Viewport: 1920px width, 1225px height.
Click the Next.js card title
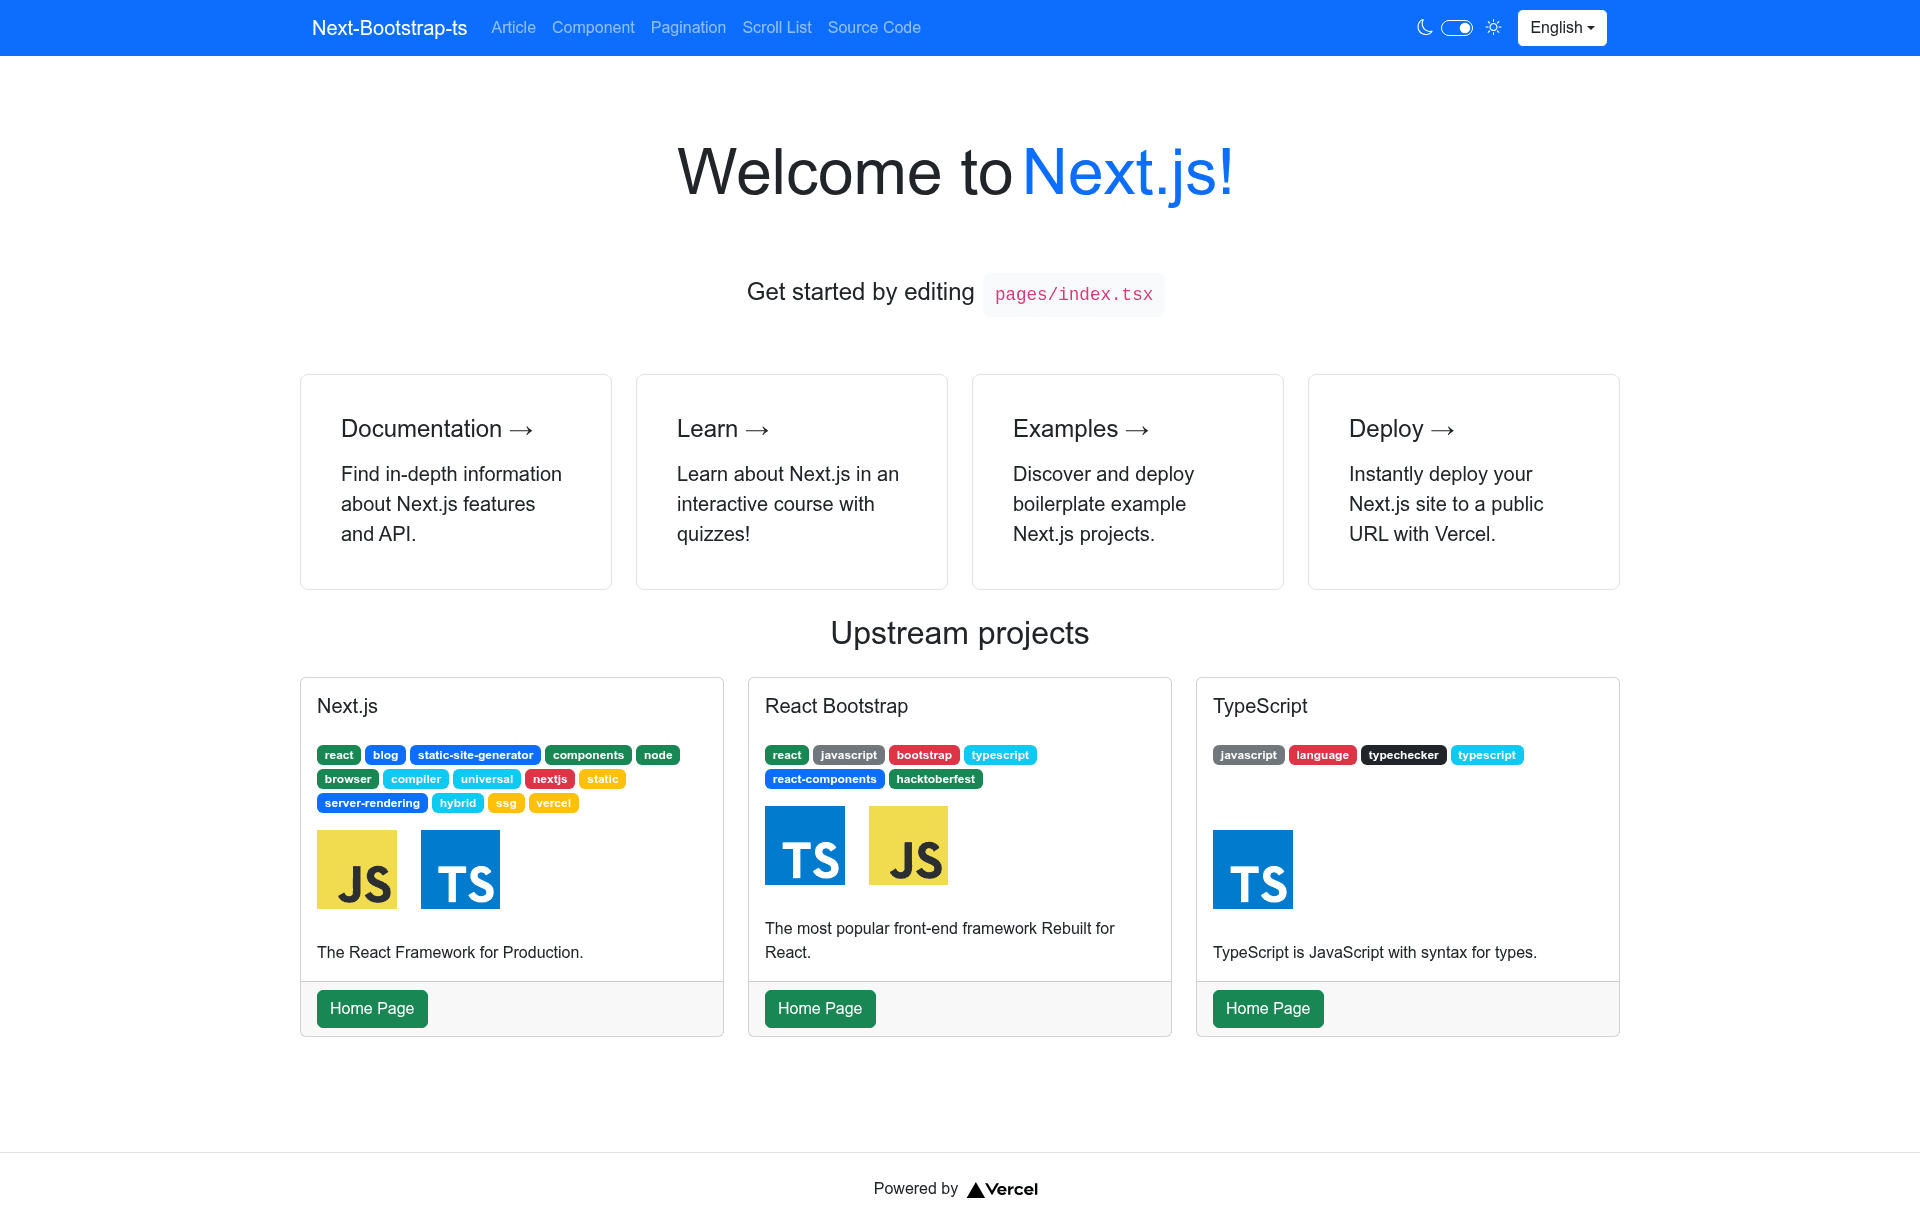coord(347,706)
